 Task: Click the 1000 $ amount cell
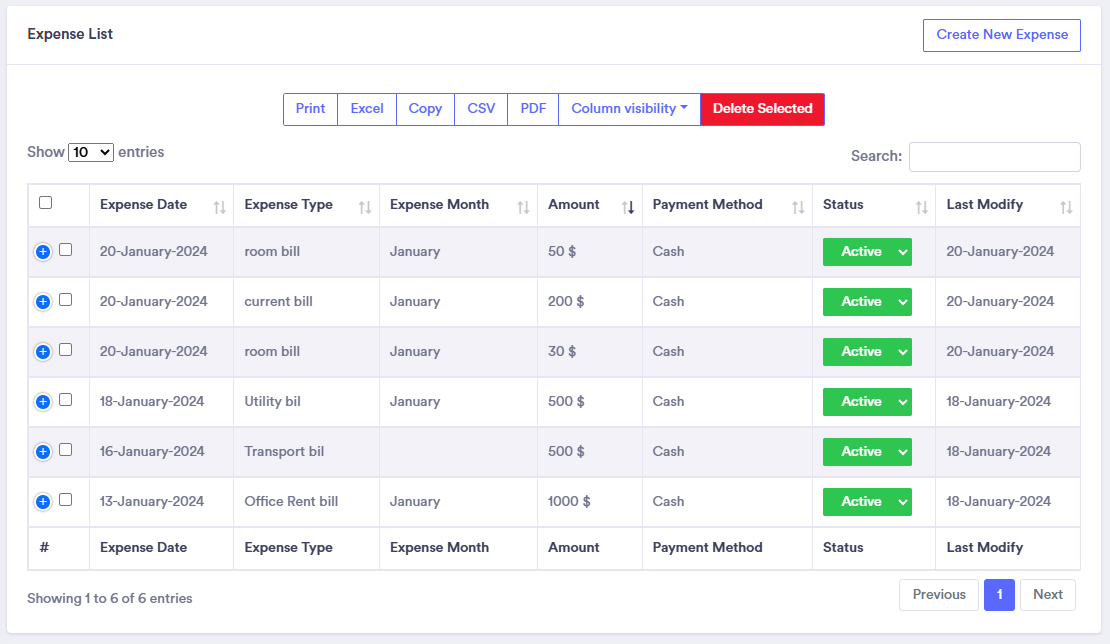(590, 502)
